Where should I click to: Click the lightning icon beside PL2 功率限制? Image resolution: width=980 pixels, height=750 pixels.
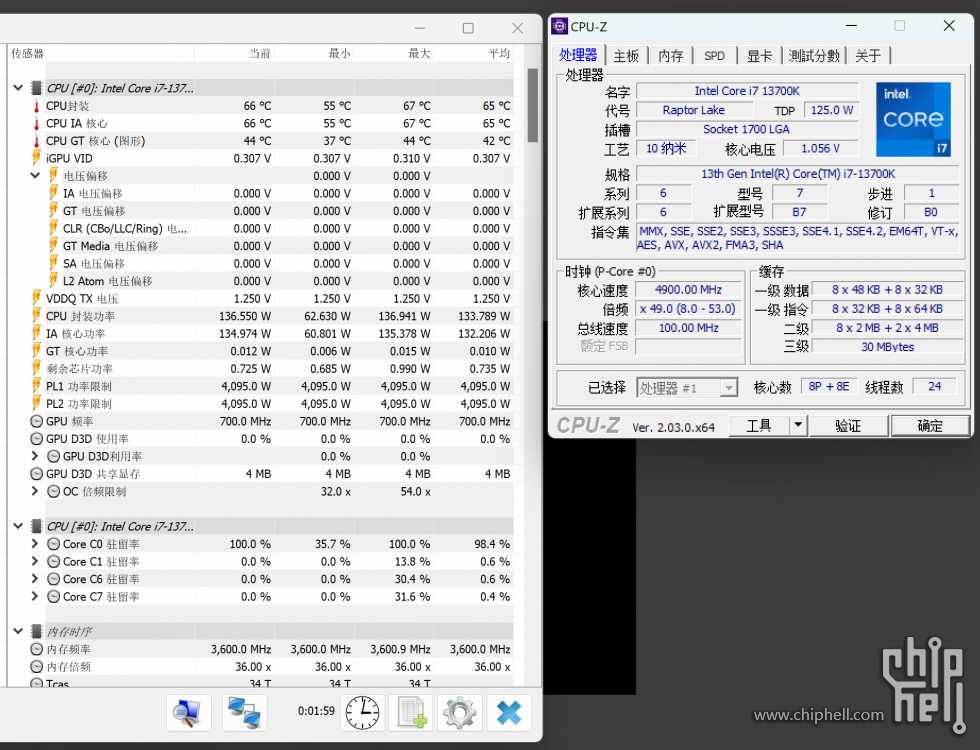(36, 403)
